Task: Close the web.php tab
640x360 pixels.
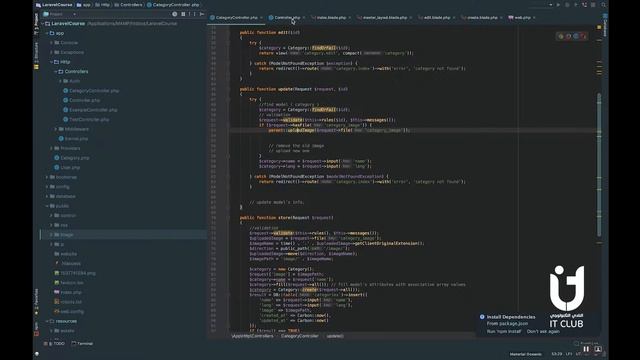Action: [534, 18]
